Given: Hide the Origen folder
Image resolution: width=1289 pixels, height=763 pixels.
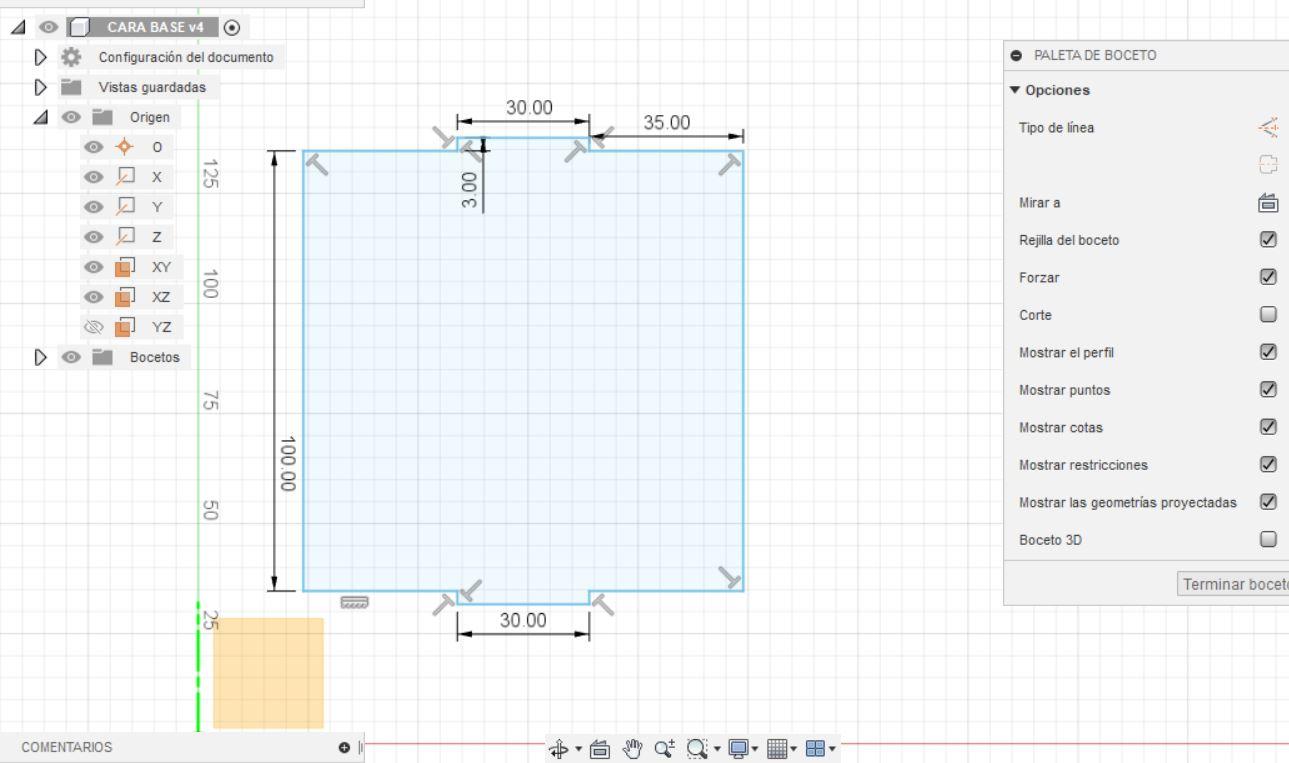Looking at the screenshot, I should (71, 117).
